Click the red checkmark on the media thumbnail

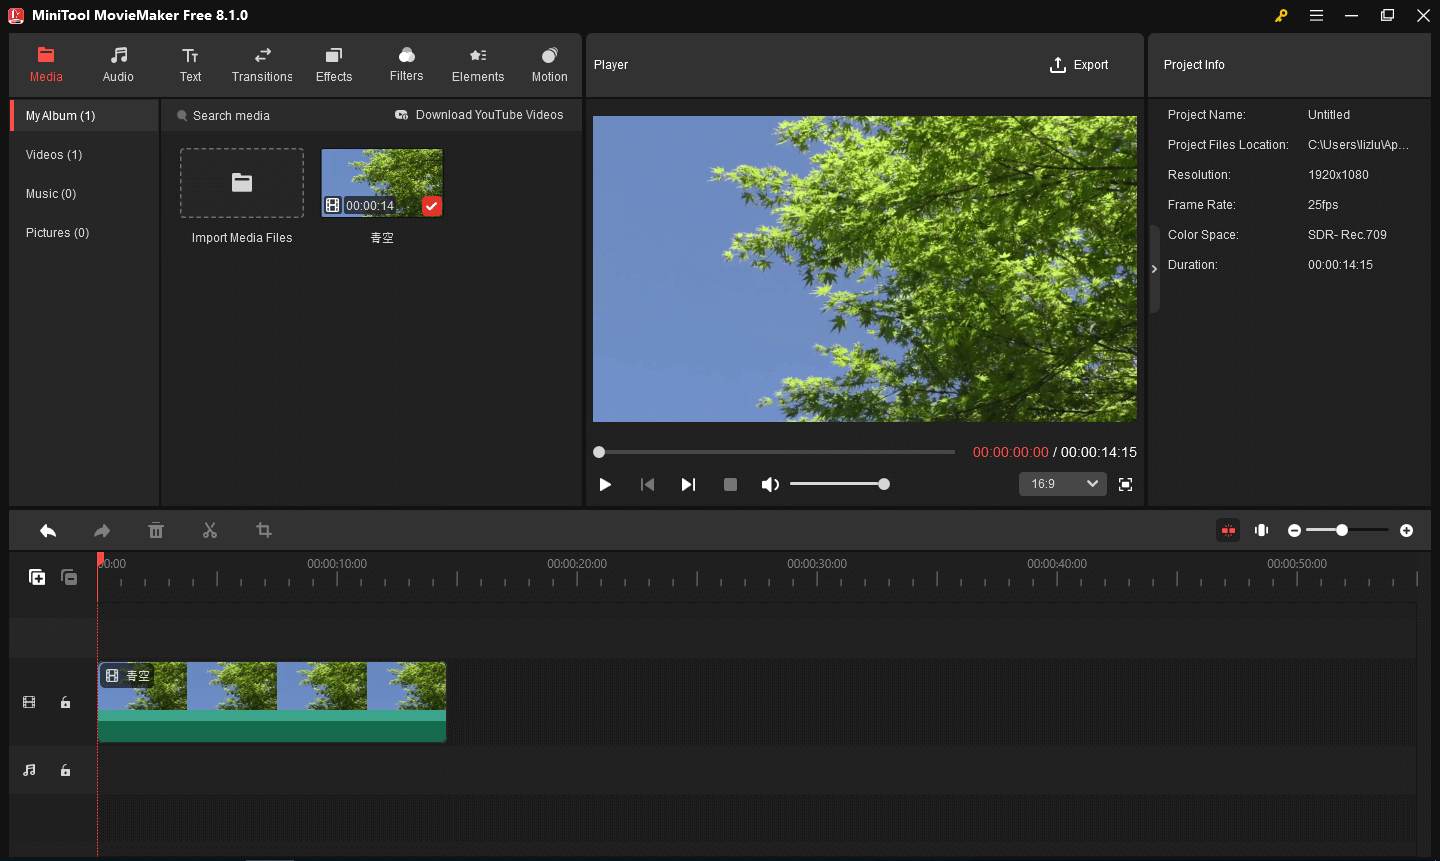[431, 206]
